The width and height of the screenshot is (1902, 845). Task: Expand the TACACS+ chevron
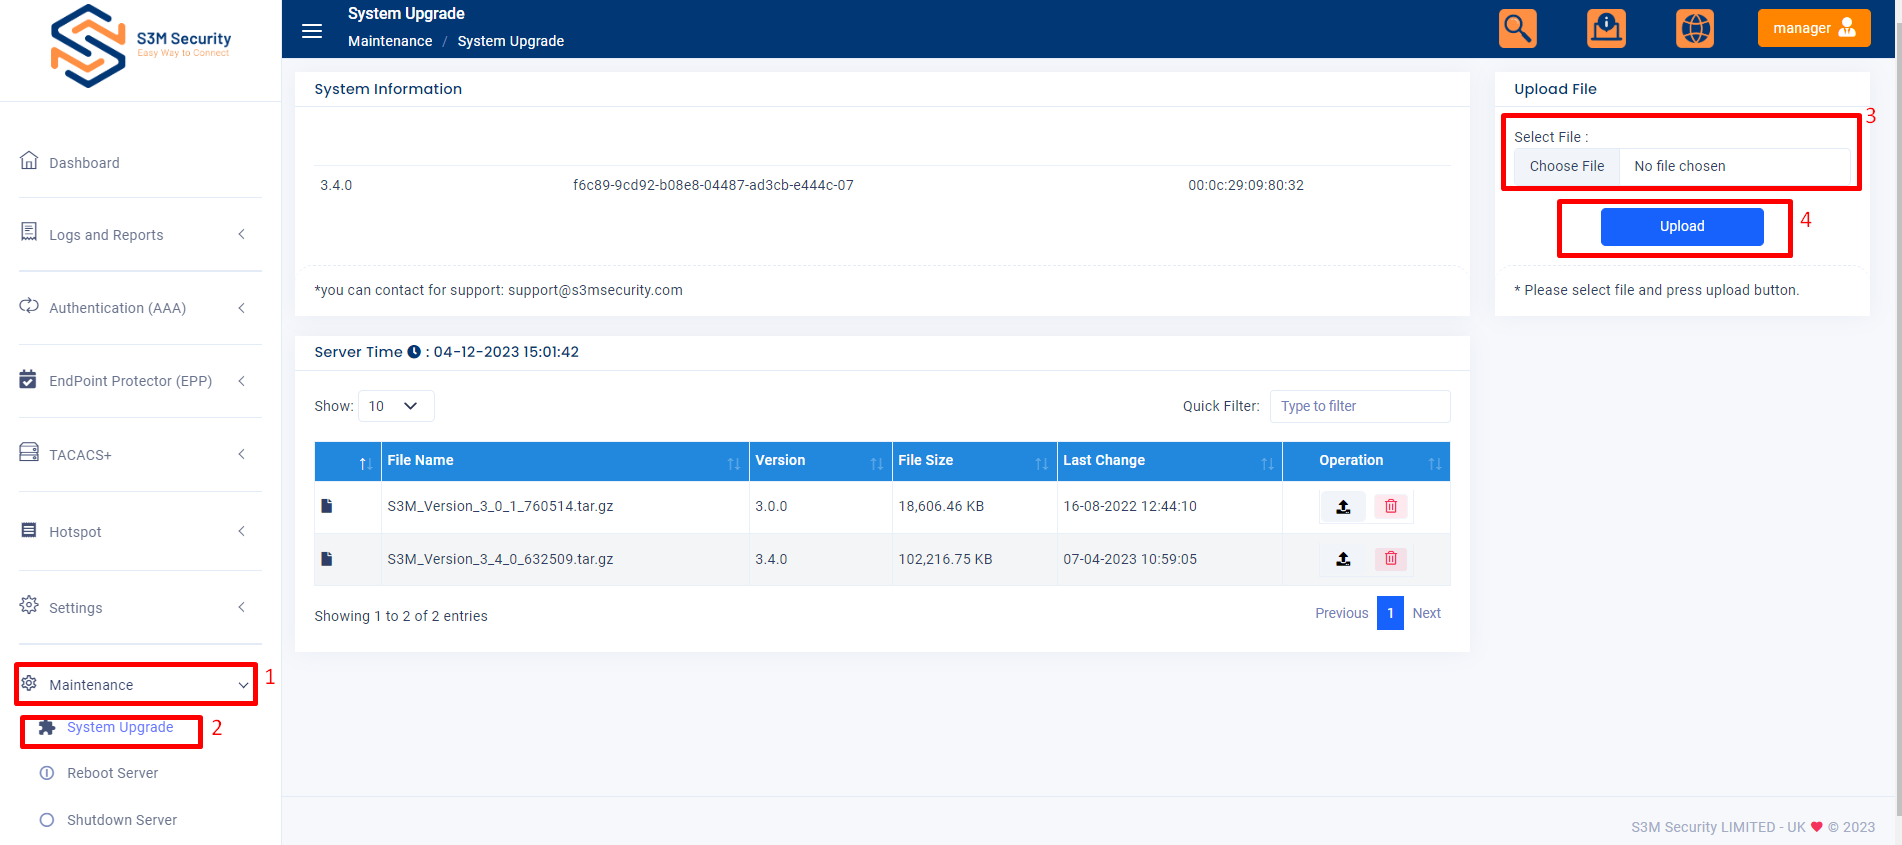241,454
